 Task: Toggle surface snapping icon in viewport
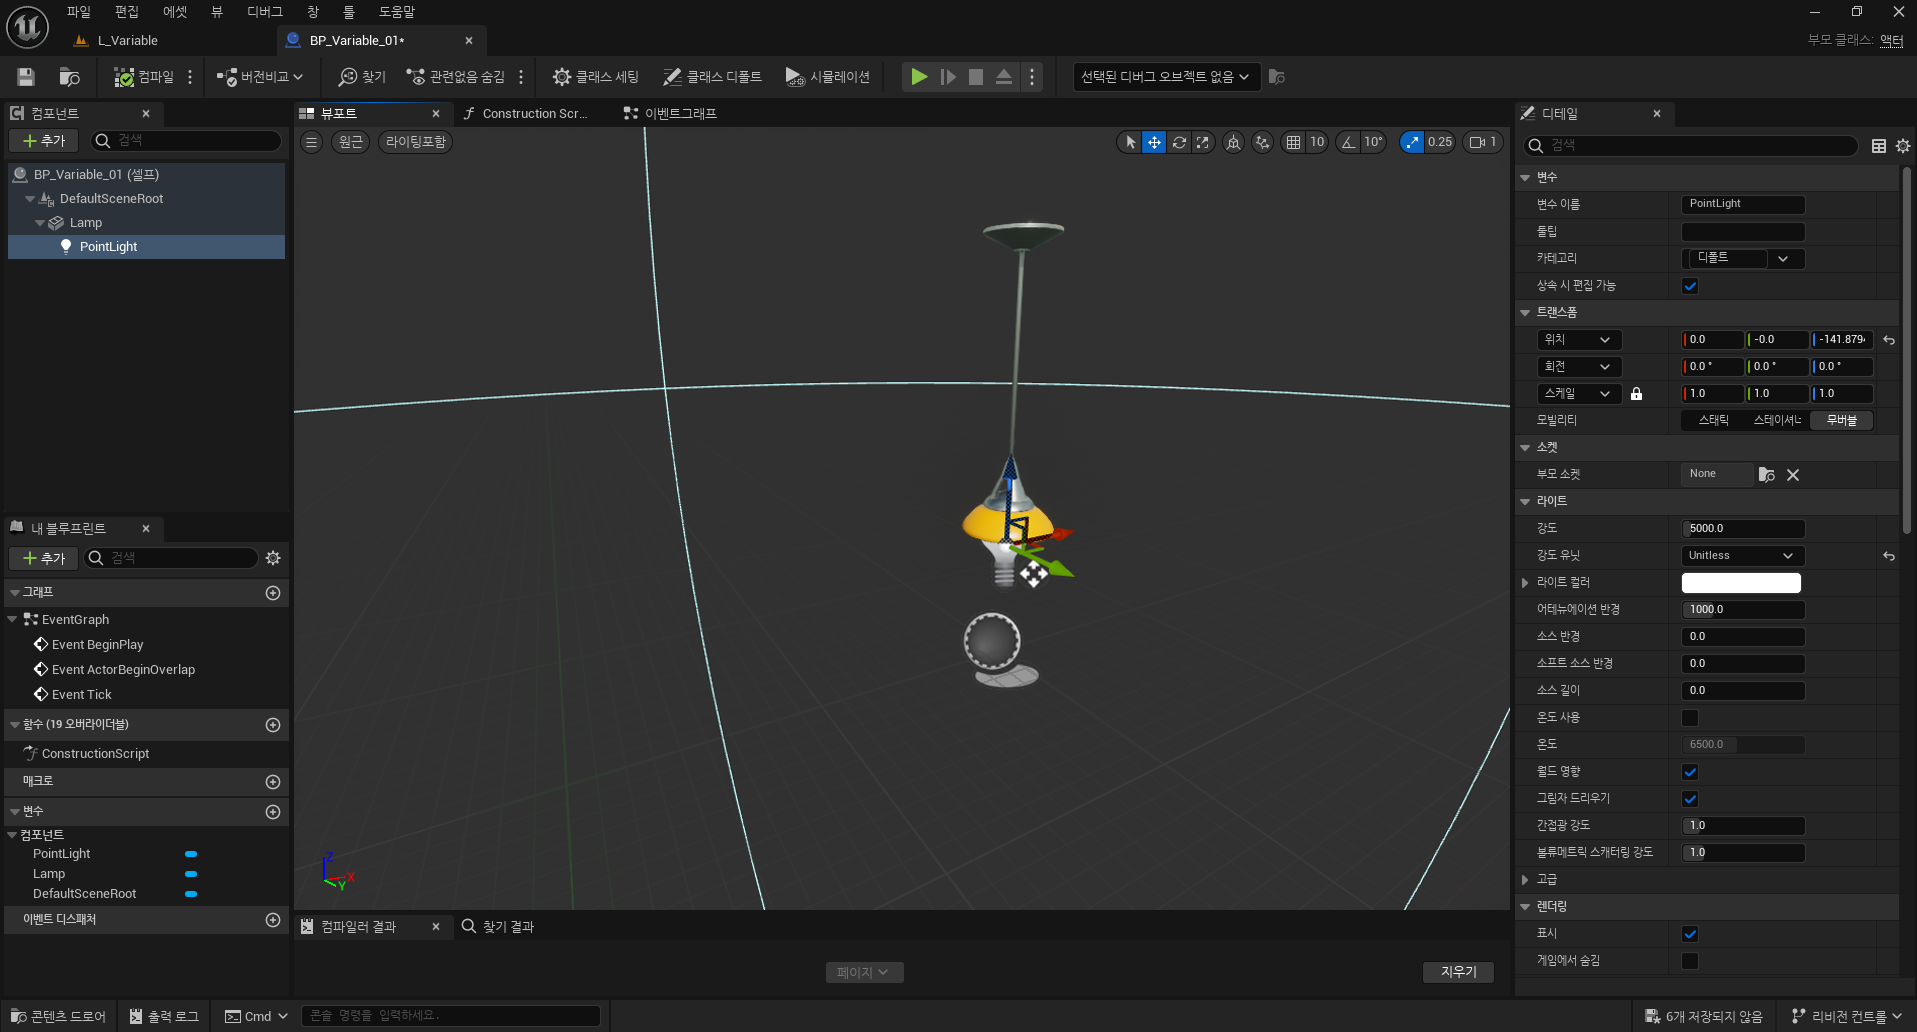pyautogui.click(x=1263, y=142)
